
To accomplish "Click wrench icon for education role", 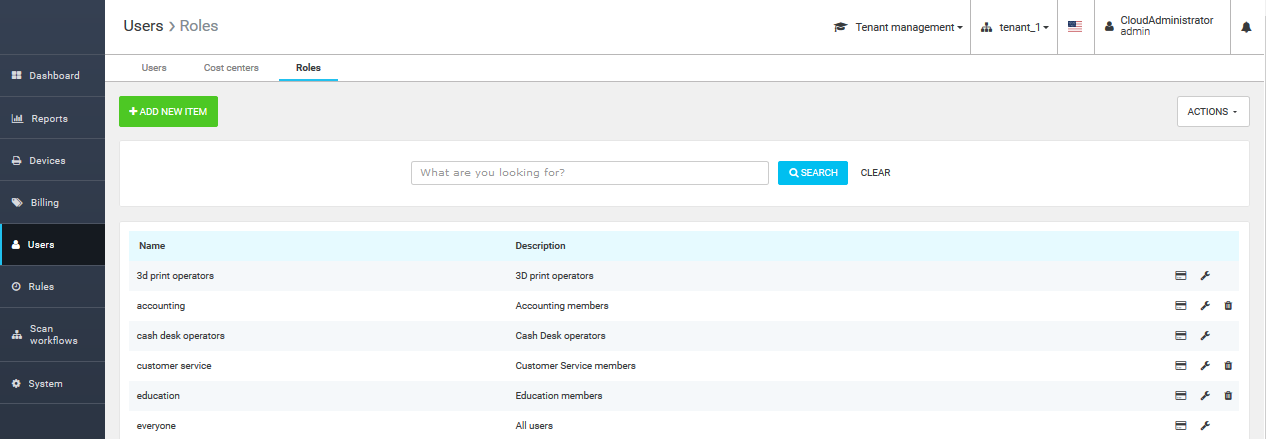I will [1205, 396].
